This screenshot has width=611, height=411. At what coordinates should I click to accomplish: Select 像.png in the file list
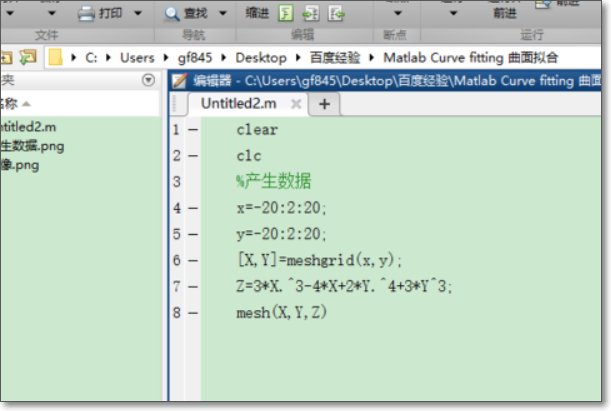click(x=19, y=165)
